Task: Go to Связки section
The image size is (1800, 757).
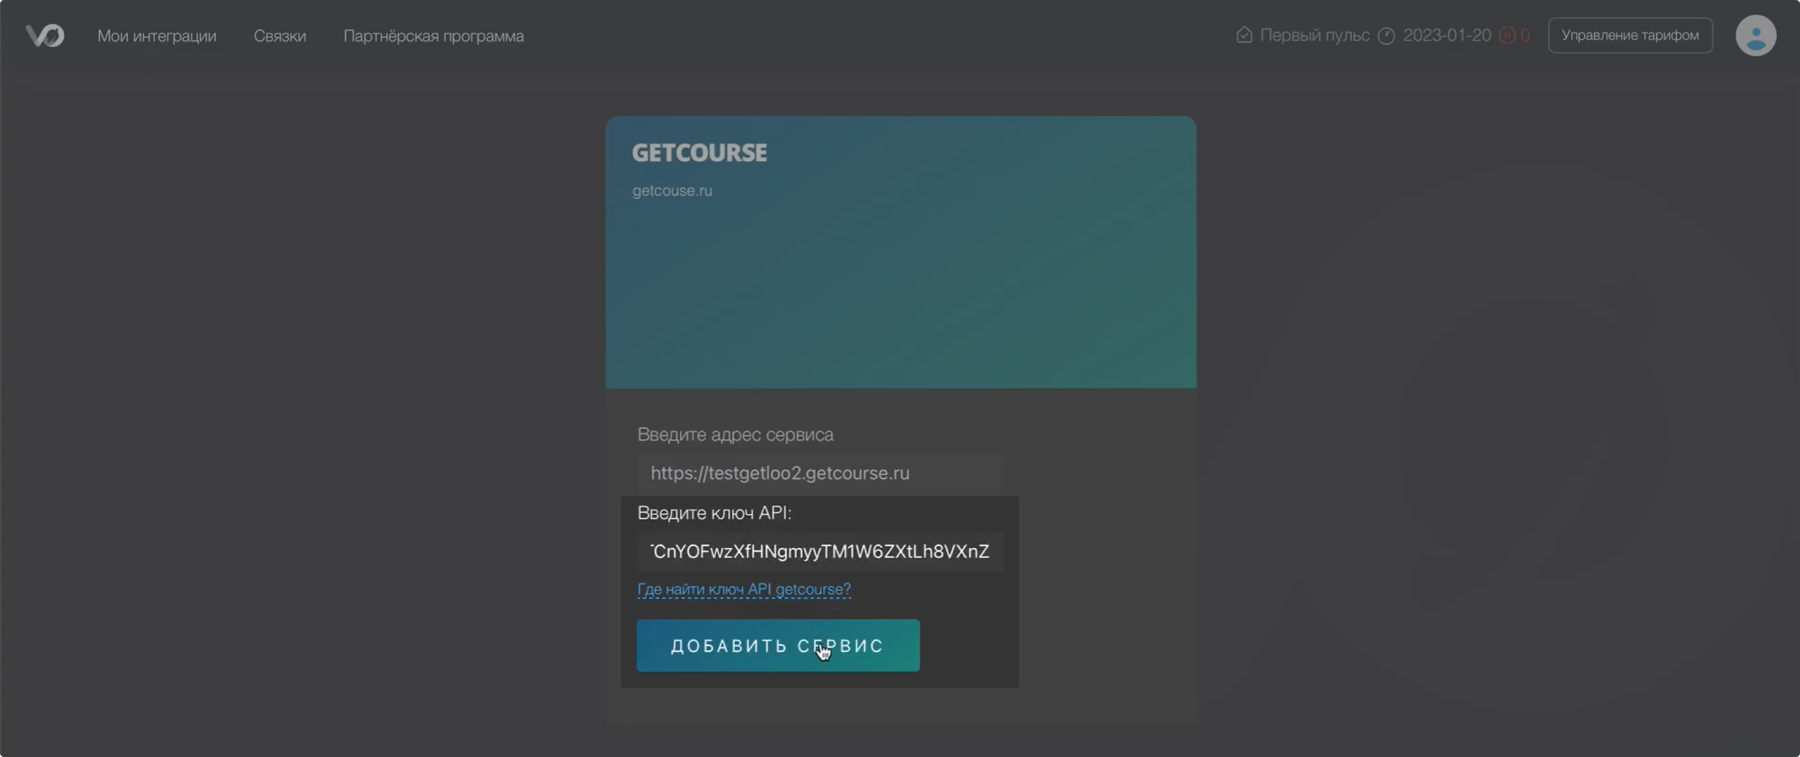Action: 280,36
